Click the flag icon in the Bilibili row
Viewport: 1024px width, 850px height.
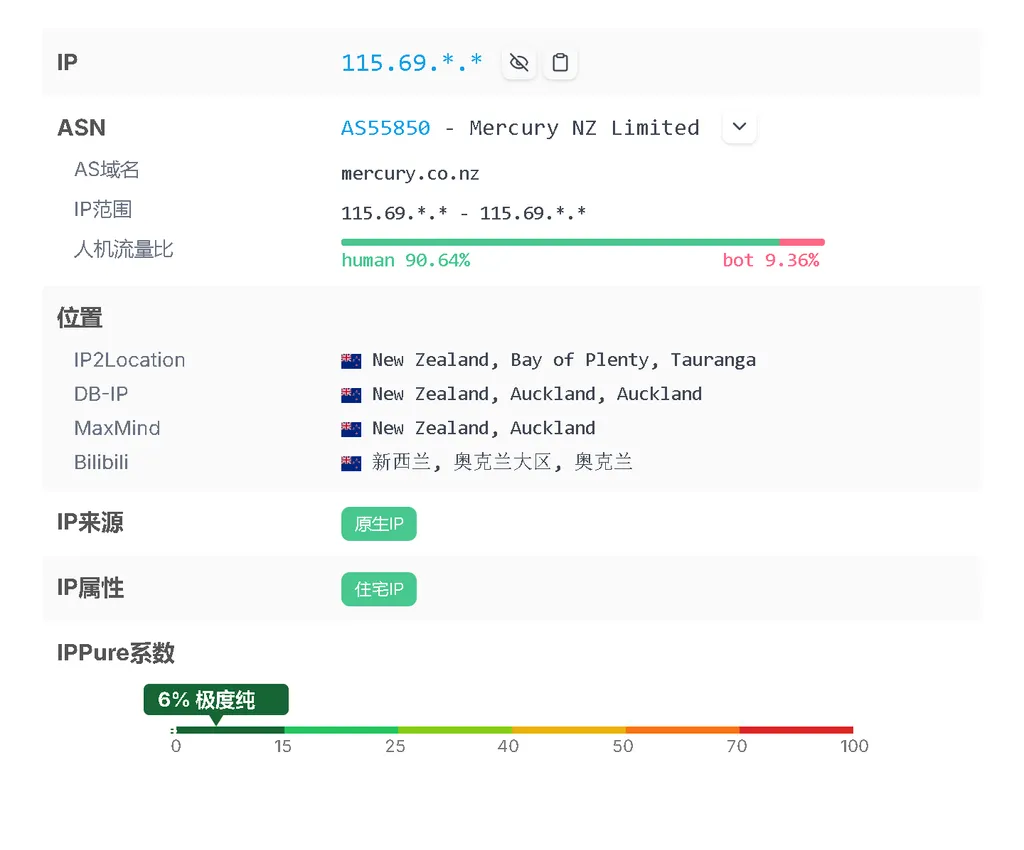point(351,462)
